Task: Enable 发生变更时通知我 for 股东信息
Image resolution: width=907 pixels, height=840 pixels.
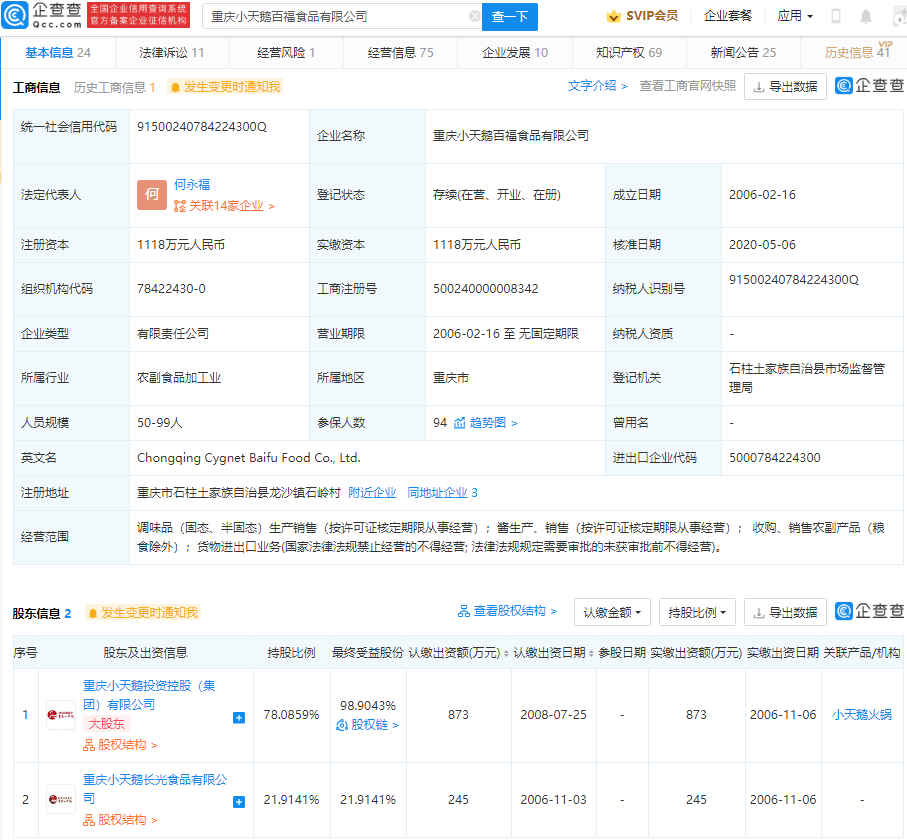Action: point(142,613)
